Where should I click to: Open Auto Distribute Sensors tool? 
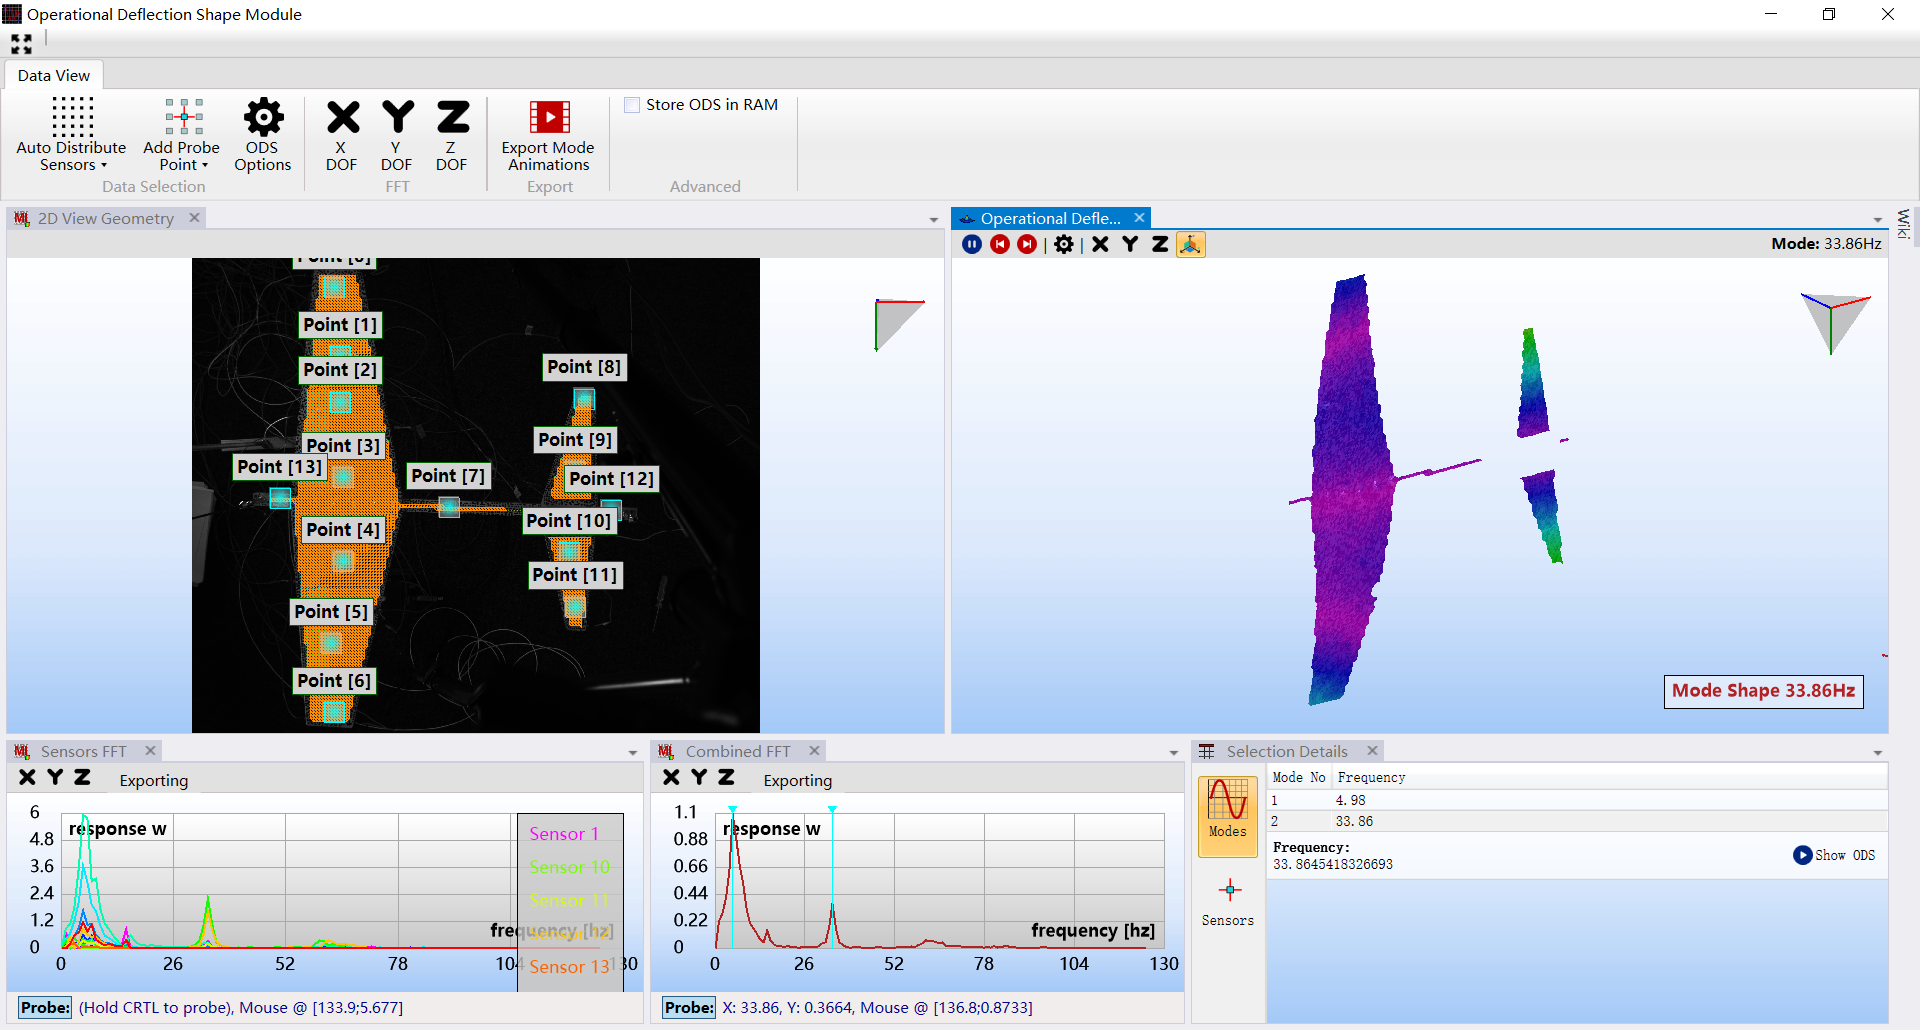(x=71, y=135)
